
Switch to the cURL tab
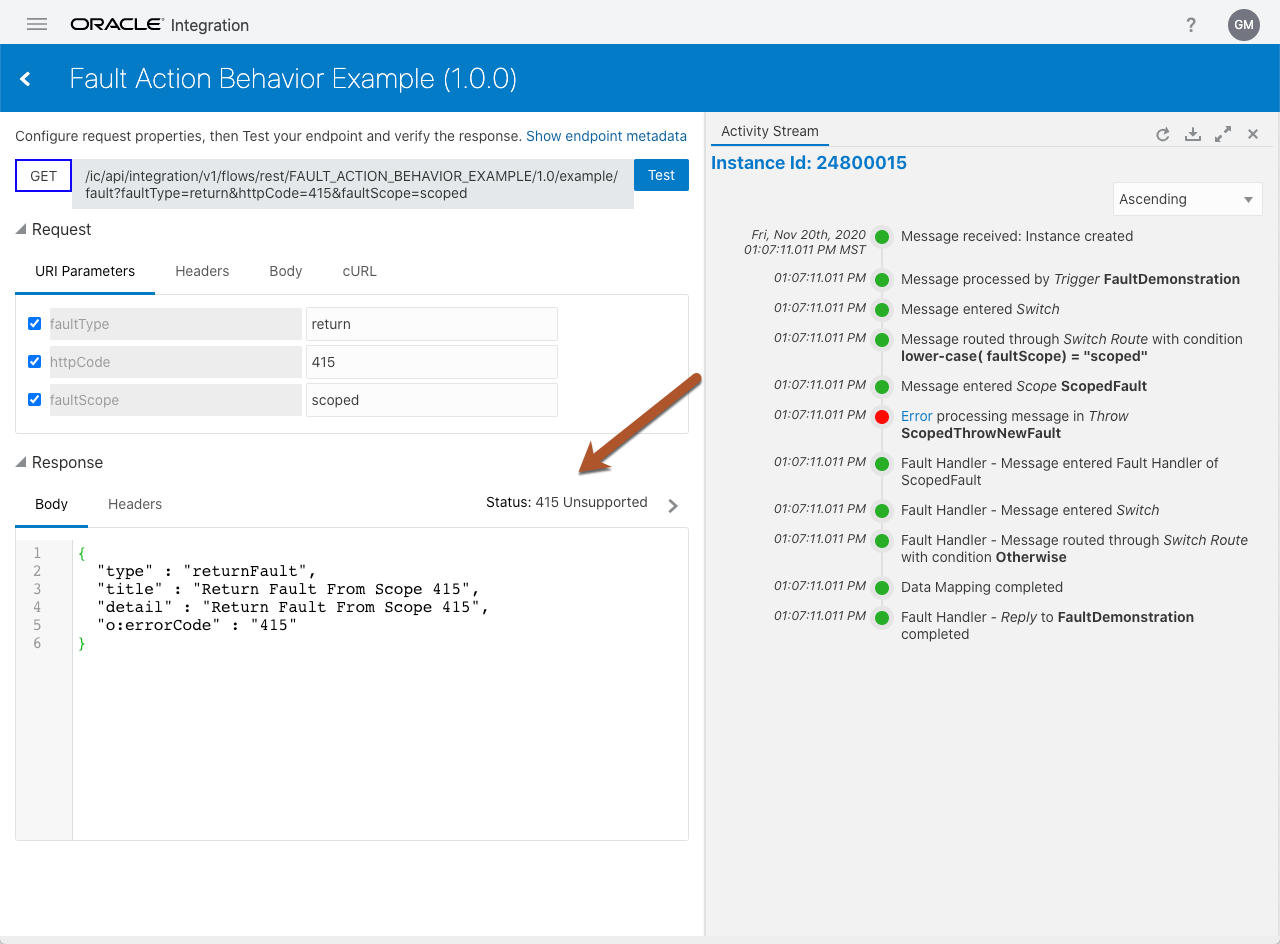pyautogui.click(x=359, y=271)
